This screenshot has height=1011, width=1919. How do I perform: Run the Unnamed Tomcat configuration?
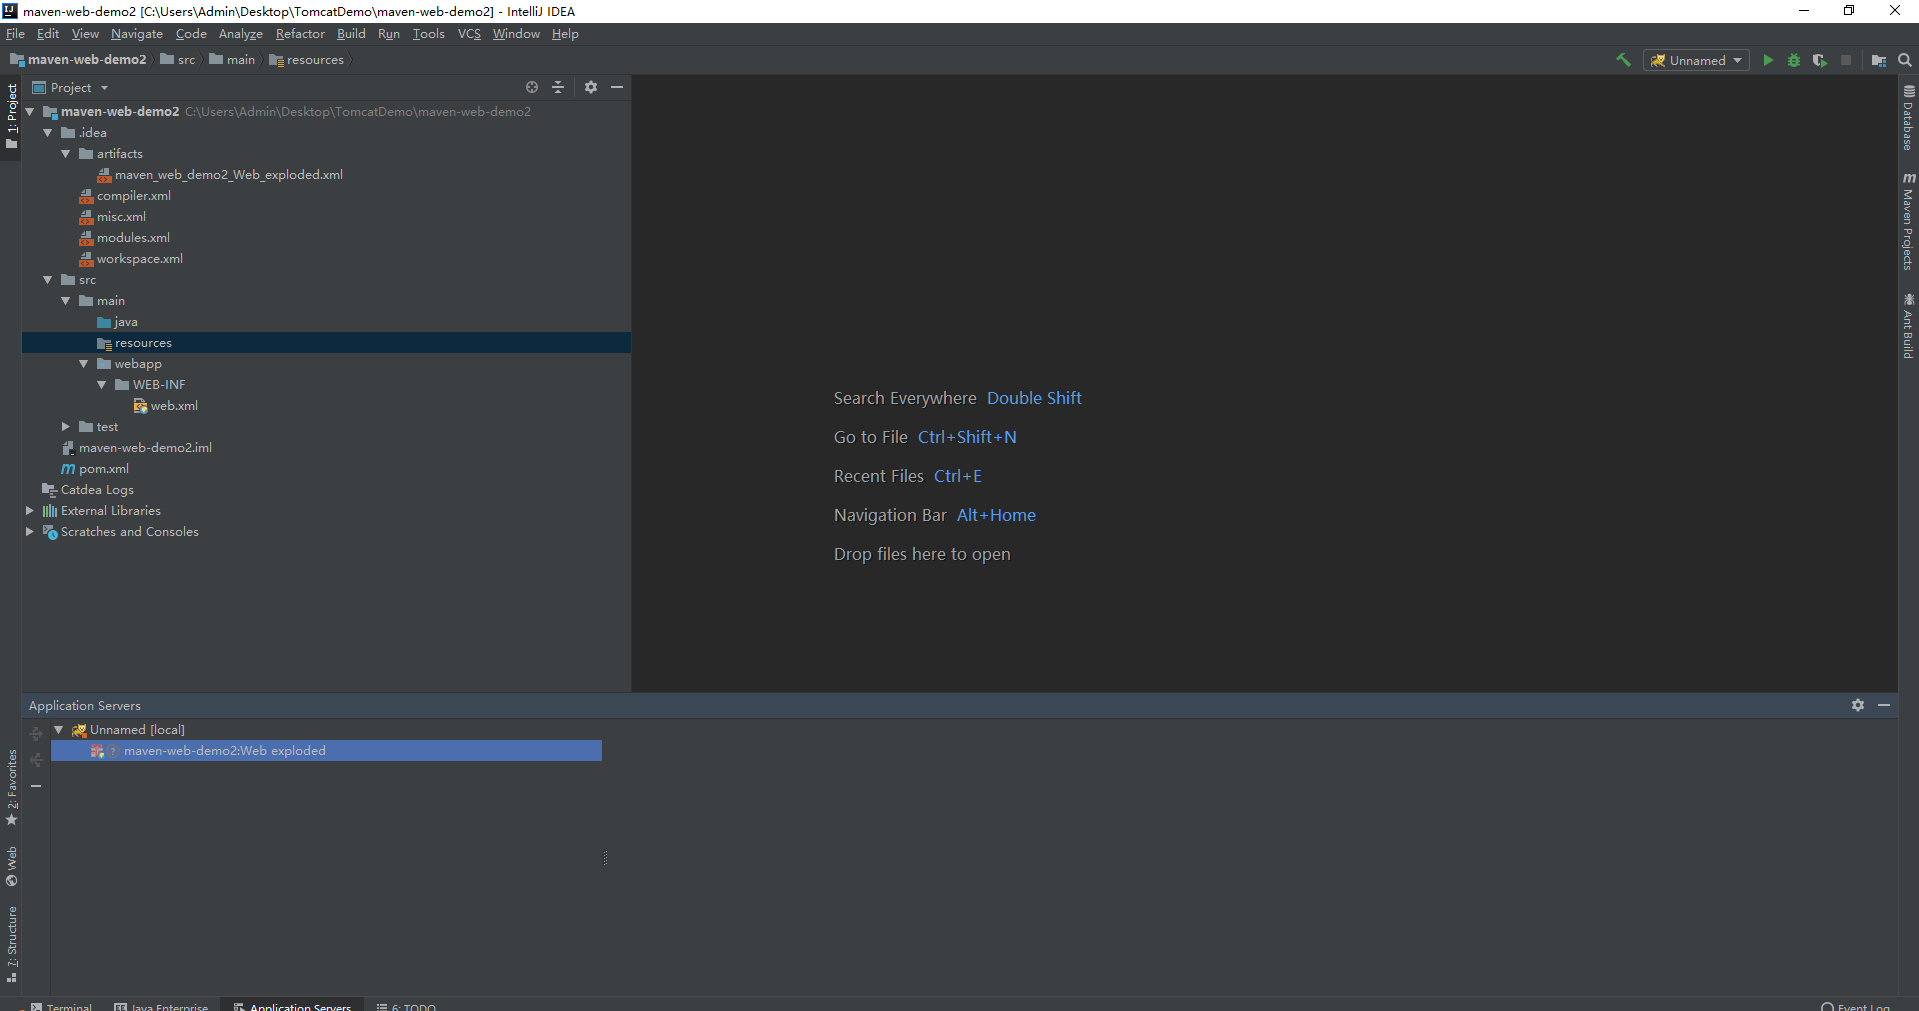[1768, 60]
